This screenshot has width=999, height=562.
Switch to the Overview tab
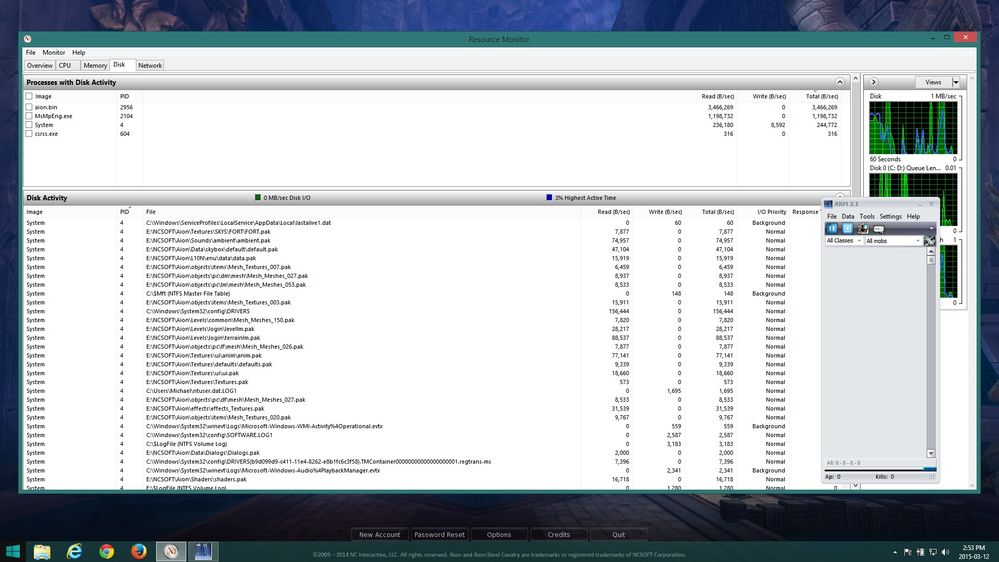[x=40, y=65]
